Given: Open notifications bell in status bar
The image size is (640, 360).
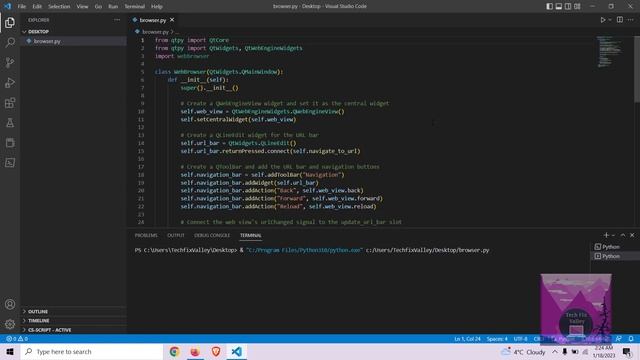Looking at the screenshot, I should pos(631,339).
